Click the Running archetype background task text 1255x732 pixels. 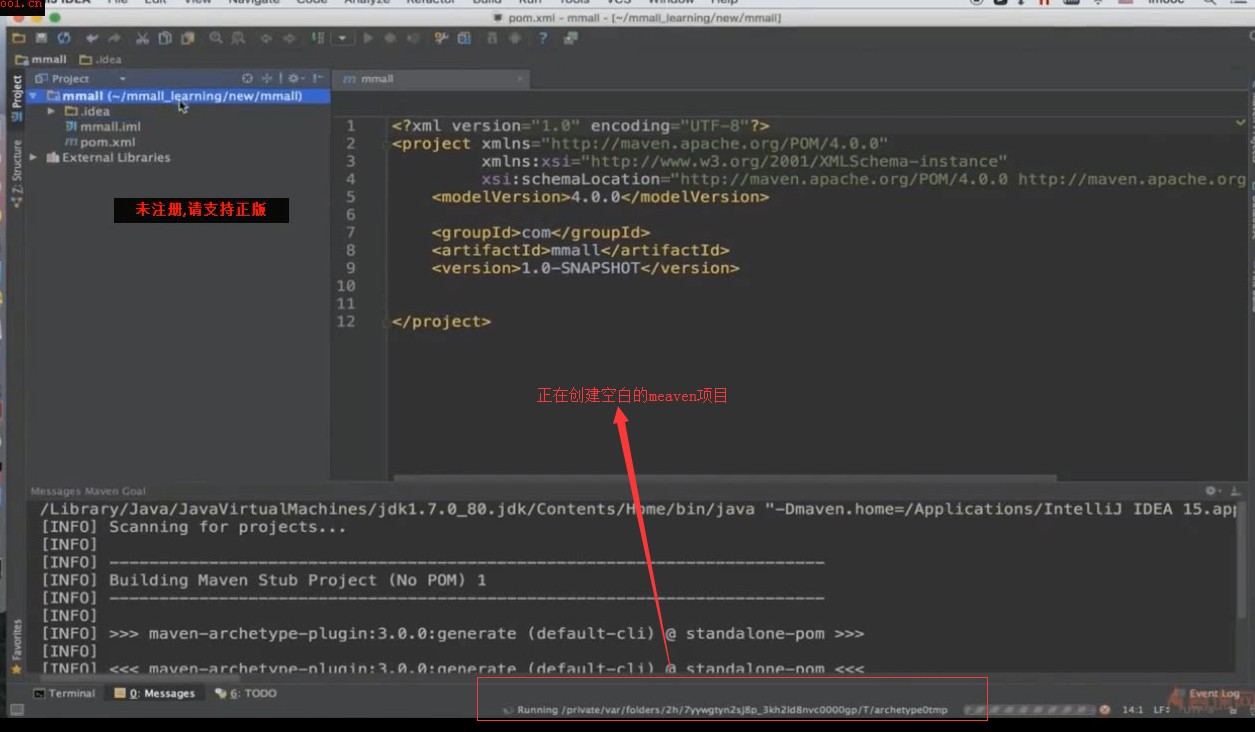pyautogui.click(x=731, y=710)
